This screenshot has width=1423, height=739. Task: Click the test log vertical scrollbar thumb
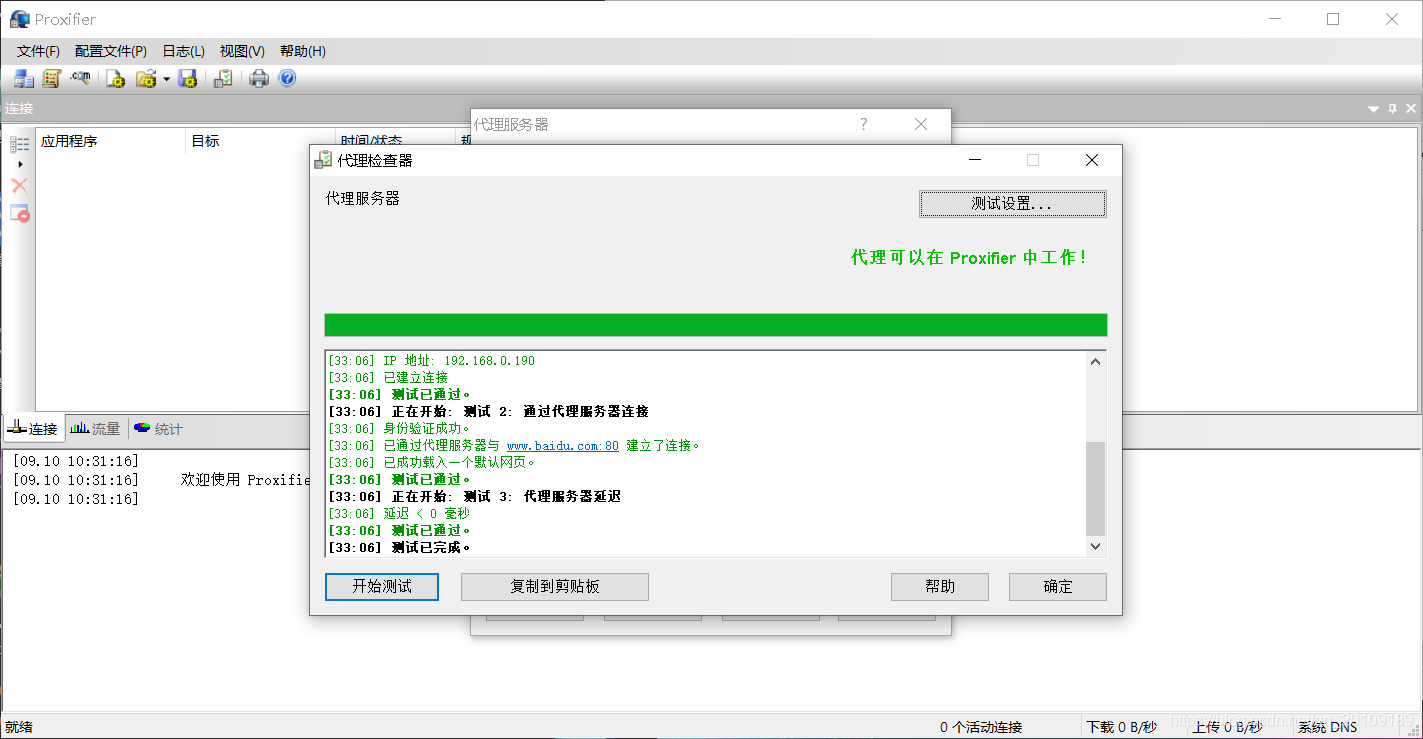pos(1095,489)
